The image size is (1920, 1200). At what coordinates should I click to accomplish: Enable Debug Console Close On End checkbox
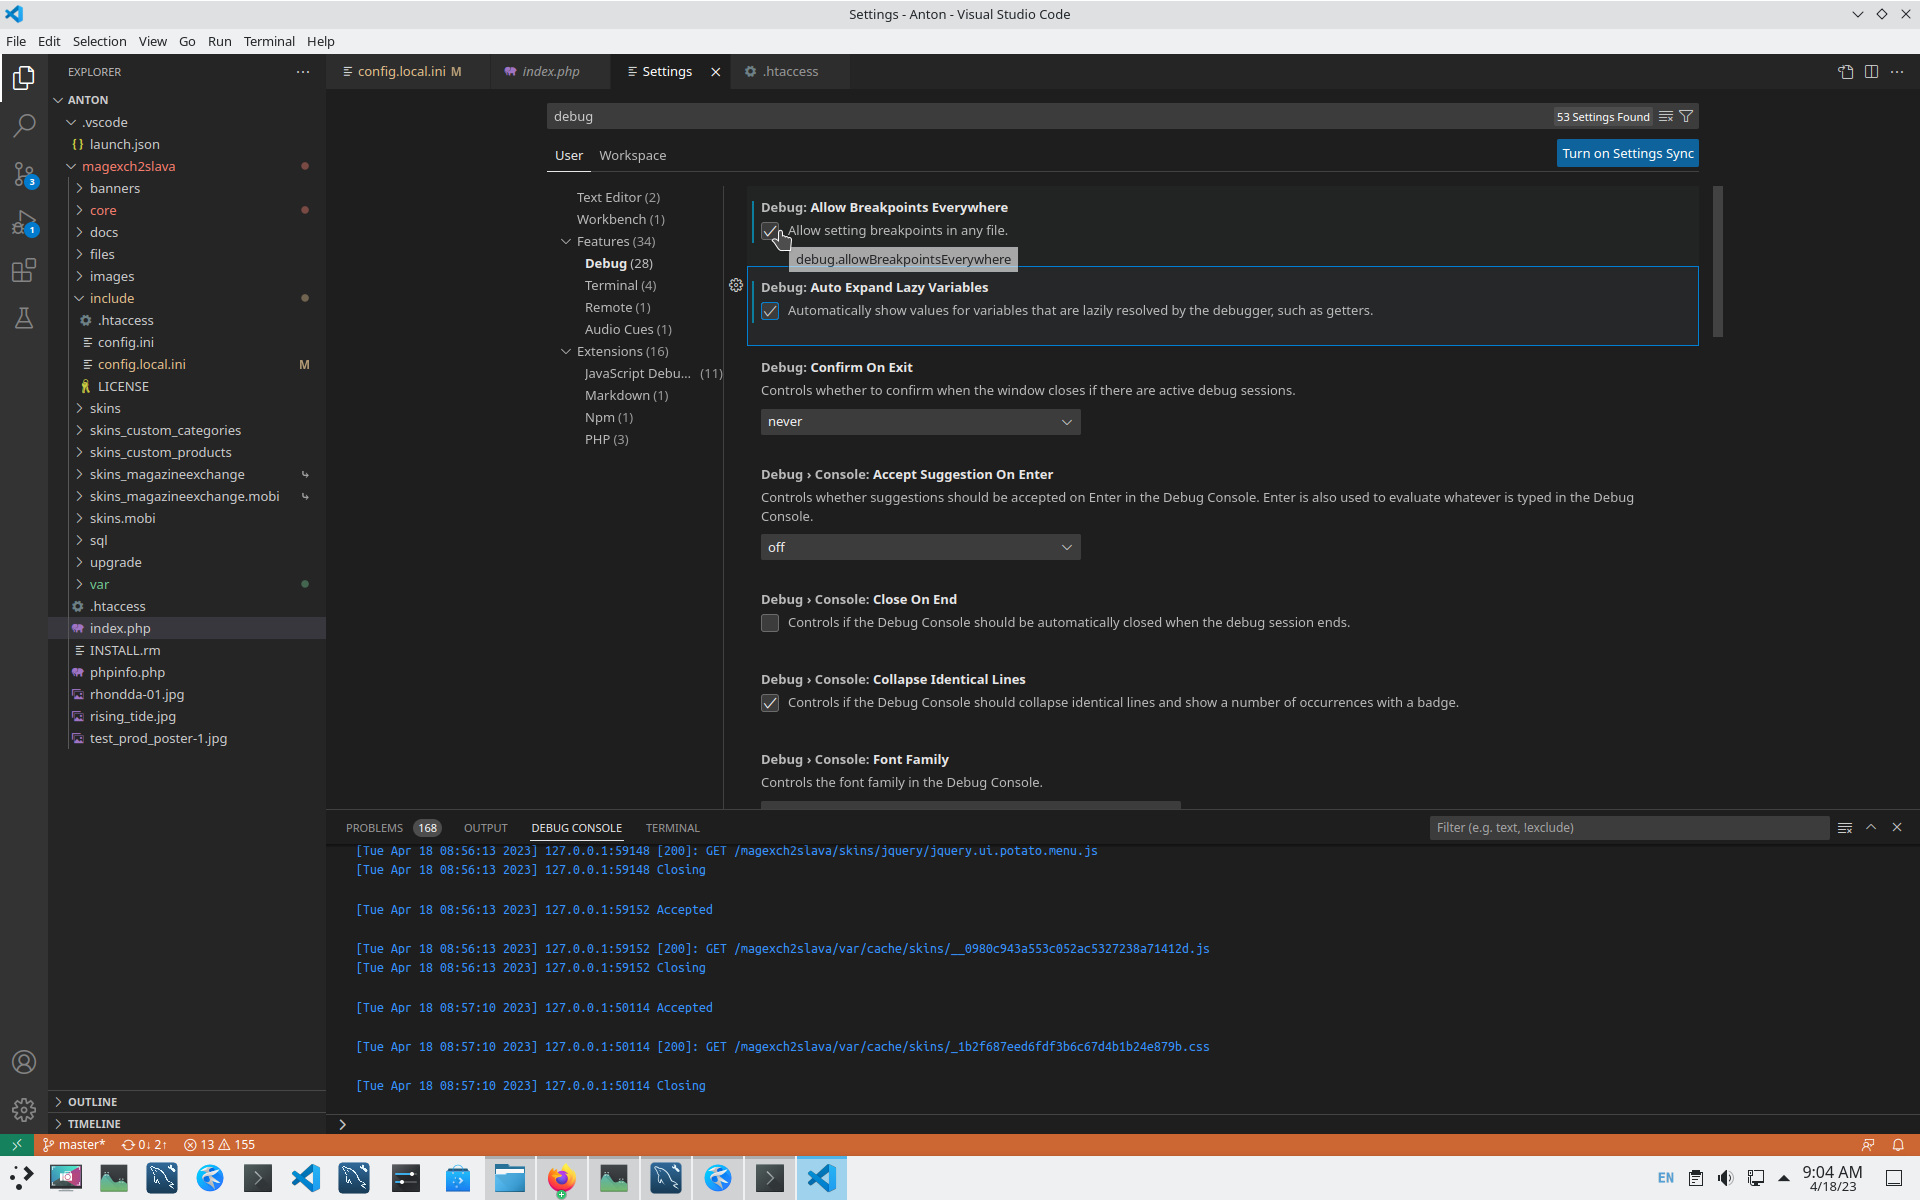tap(770, 623)
